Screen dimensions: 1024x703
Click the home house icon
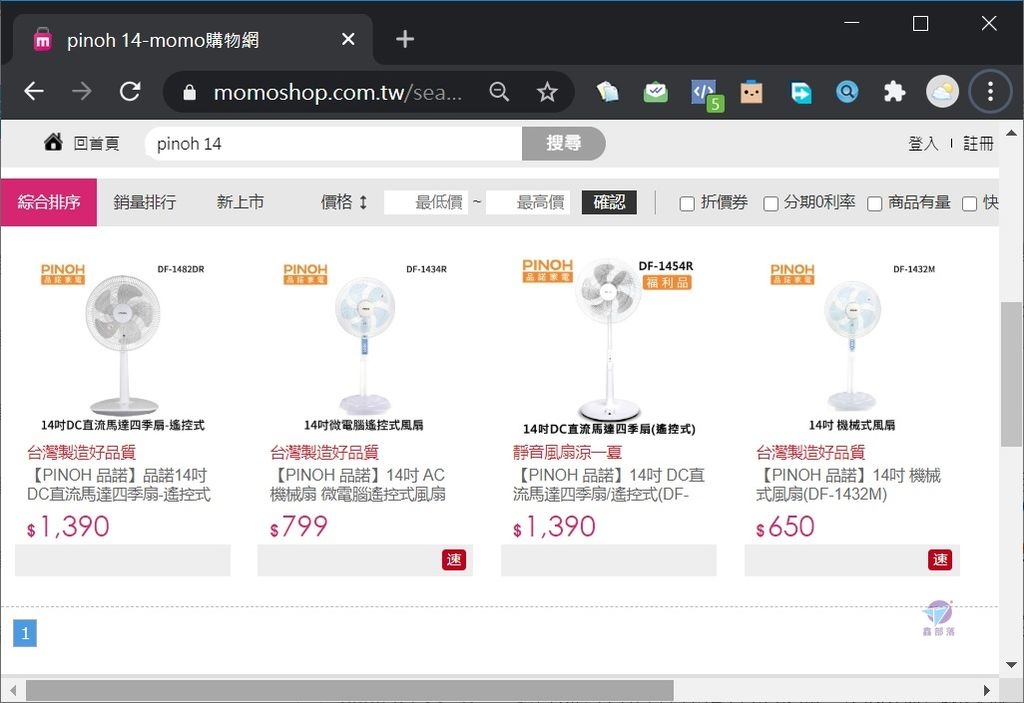[53, 142]
